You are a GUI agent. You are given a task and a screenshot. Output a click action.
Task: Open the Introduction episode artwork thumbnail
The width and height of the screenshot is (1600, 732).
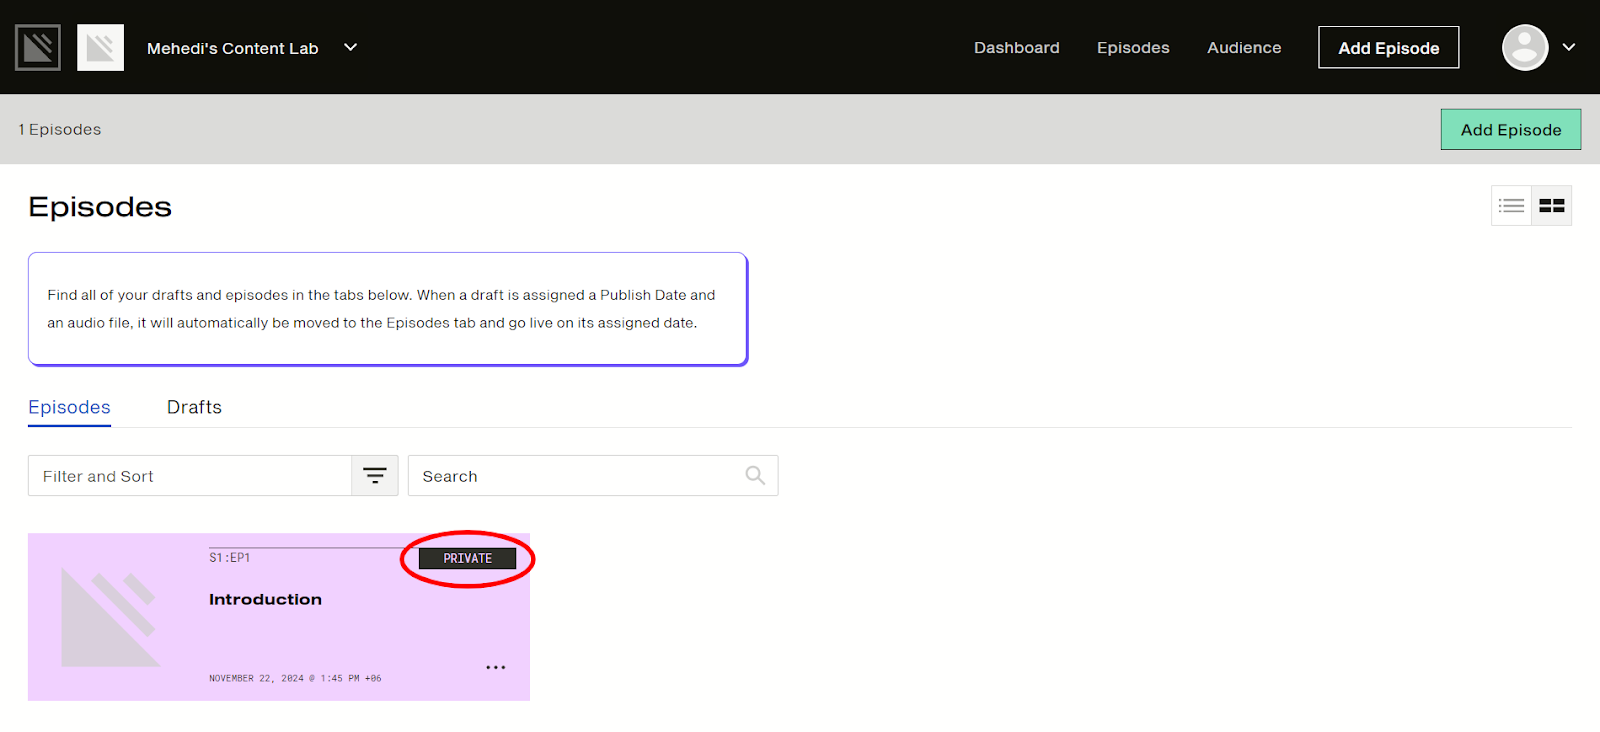[110, 617]
